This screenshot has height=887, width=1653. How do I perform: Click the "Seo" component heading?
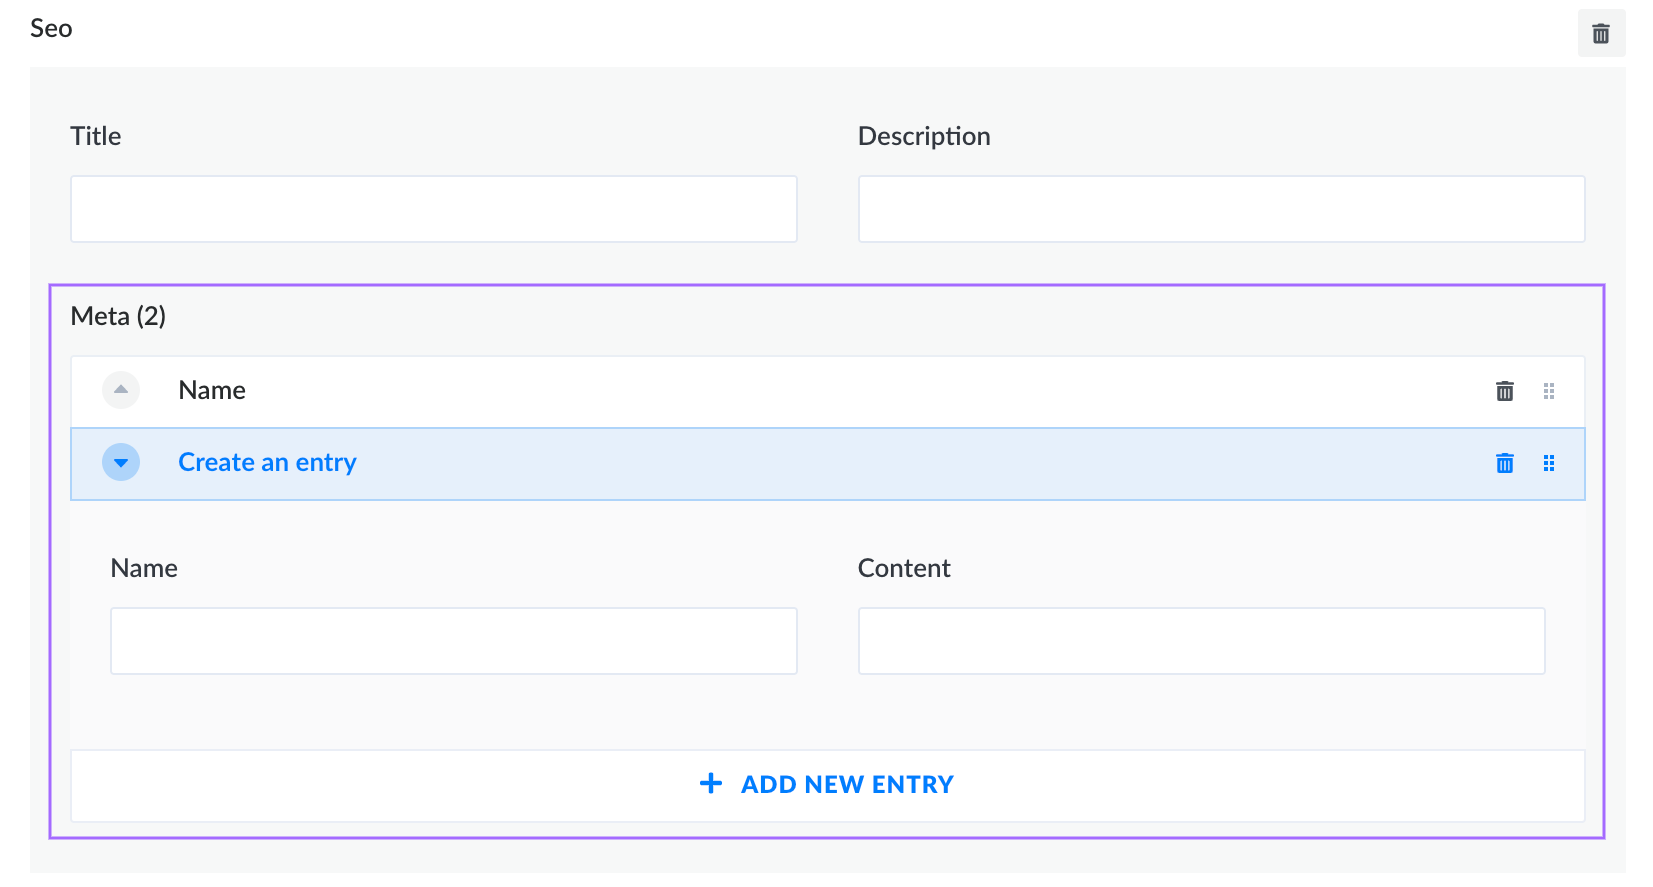pyautogui.click(x=51, y=28)
